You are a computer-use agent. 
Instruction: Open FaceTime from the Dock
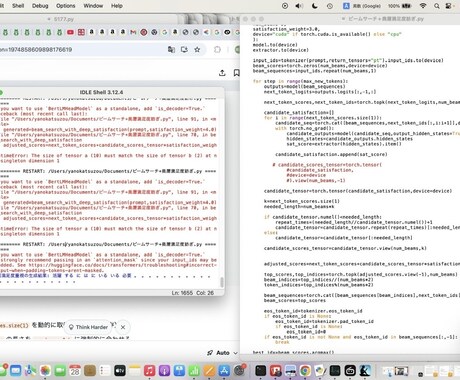click(60, 370)
